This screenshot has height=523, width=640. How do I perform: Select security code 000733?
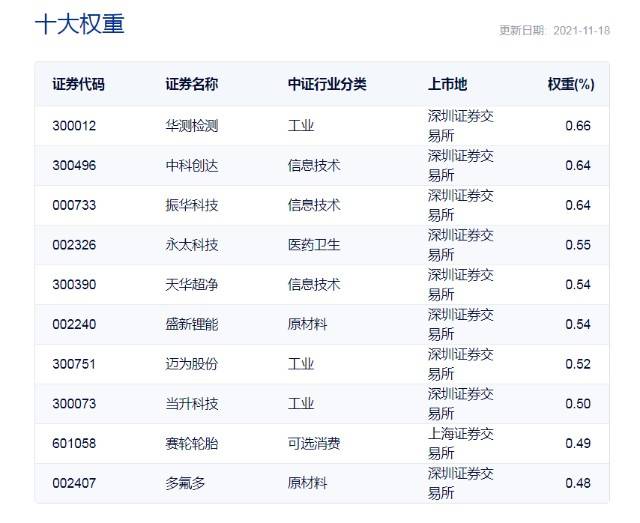tap(74, 205)
